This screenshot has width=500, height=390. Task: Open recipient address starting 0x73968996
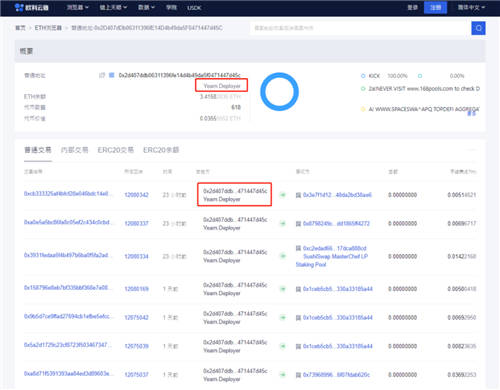point(336,375)
